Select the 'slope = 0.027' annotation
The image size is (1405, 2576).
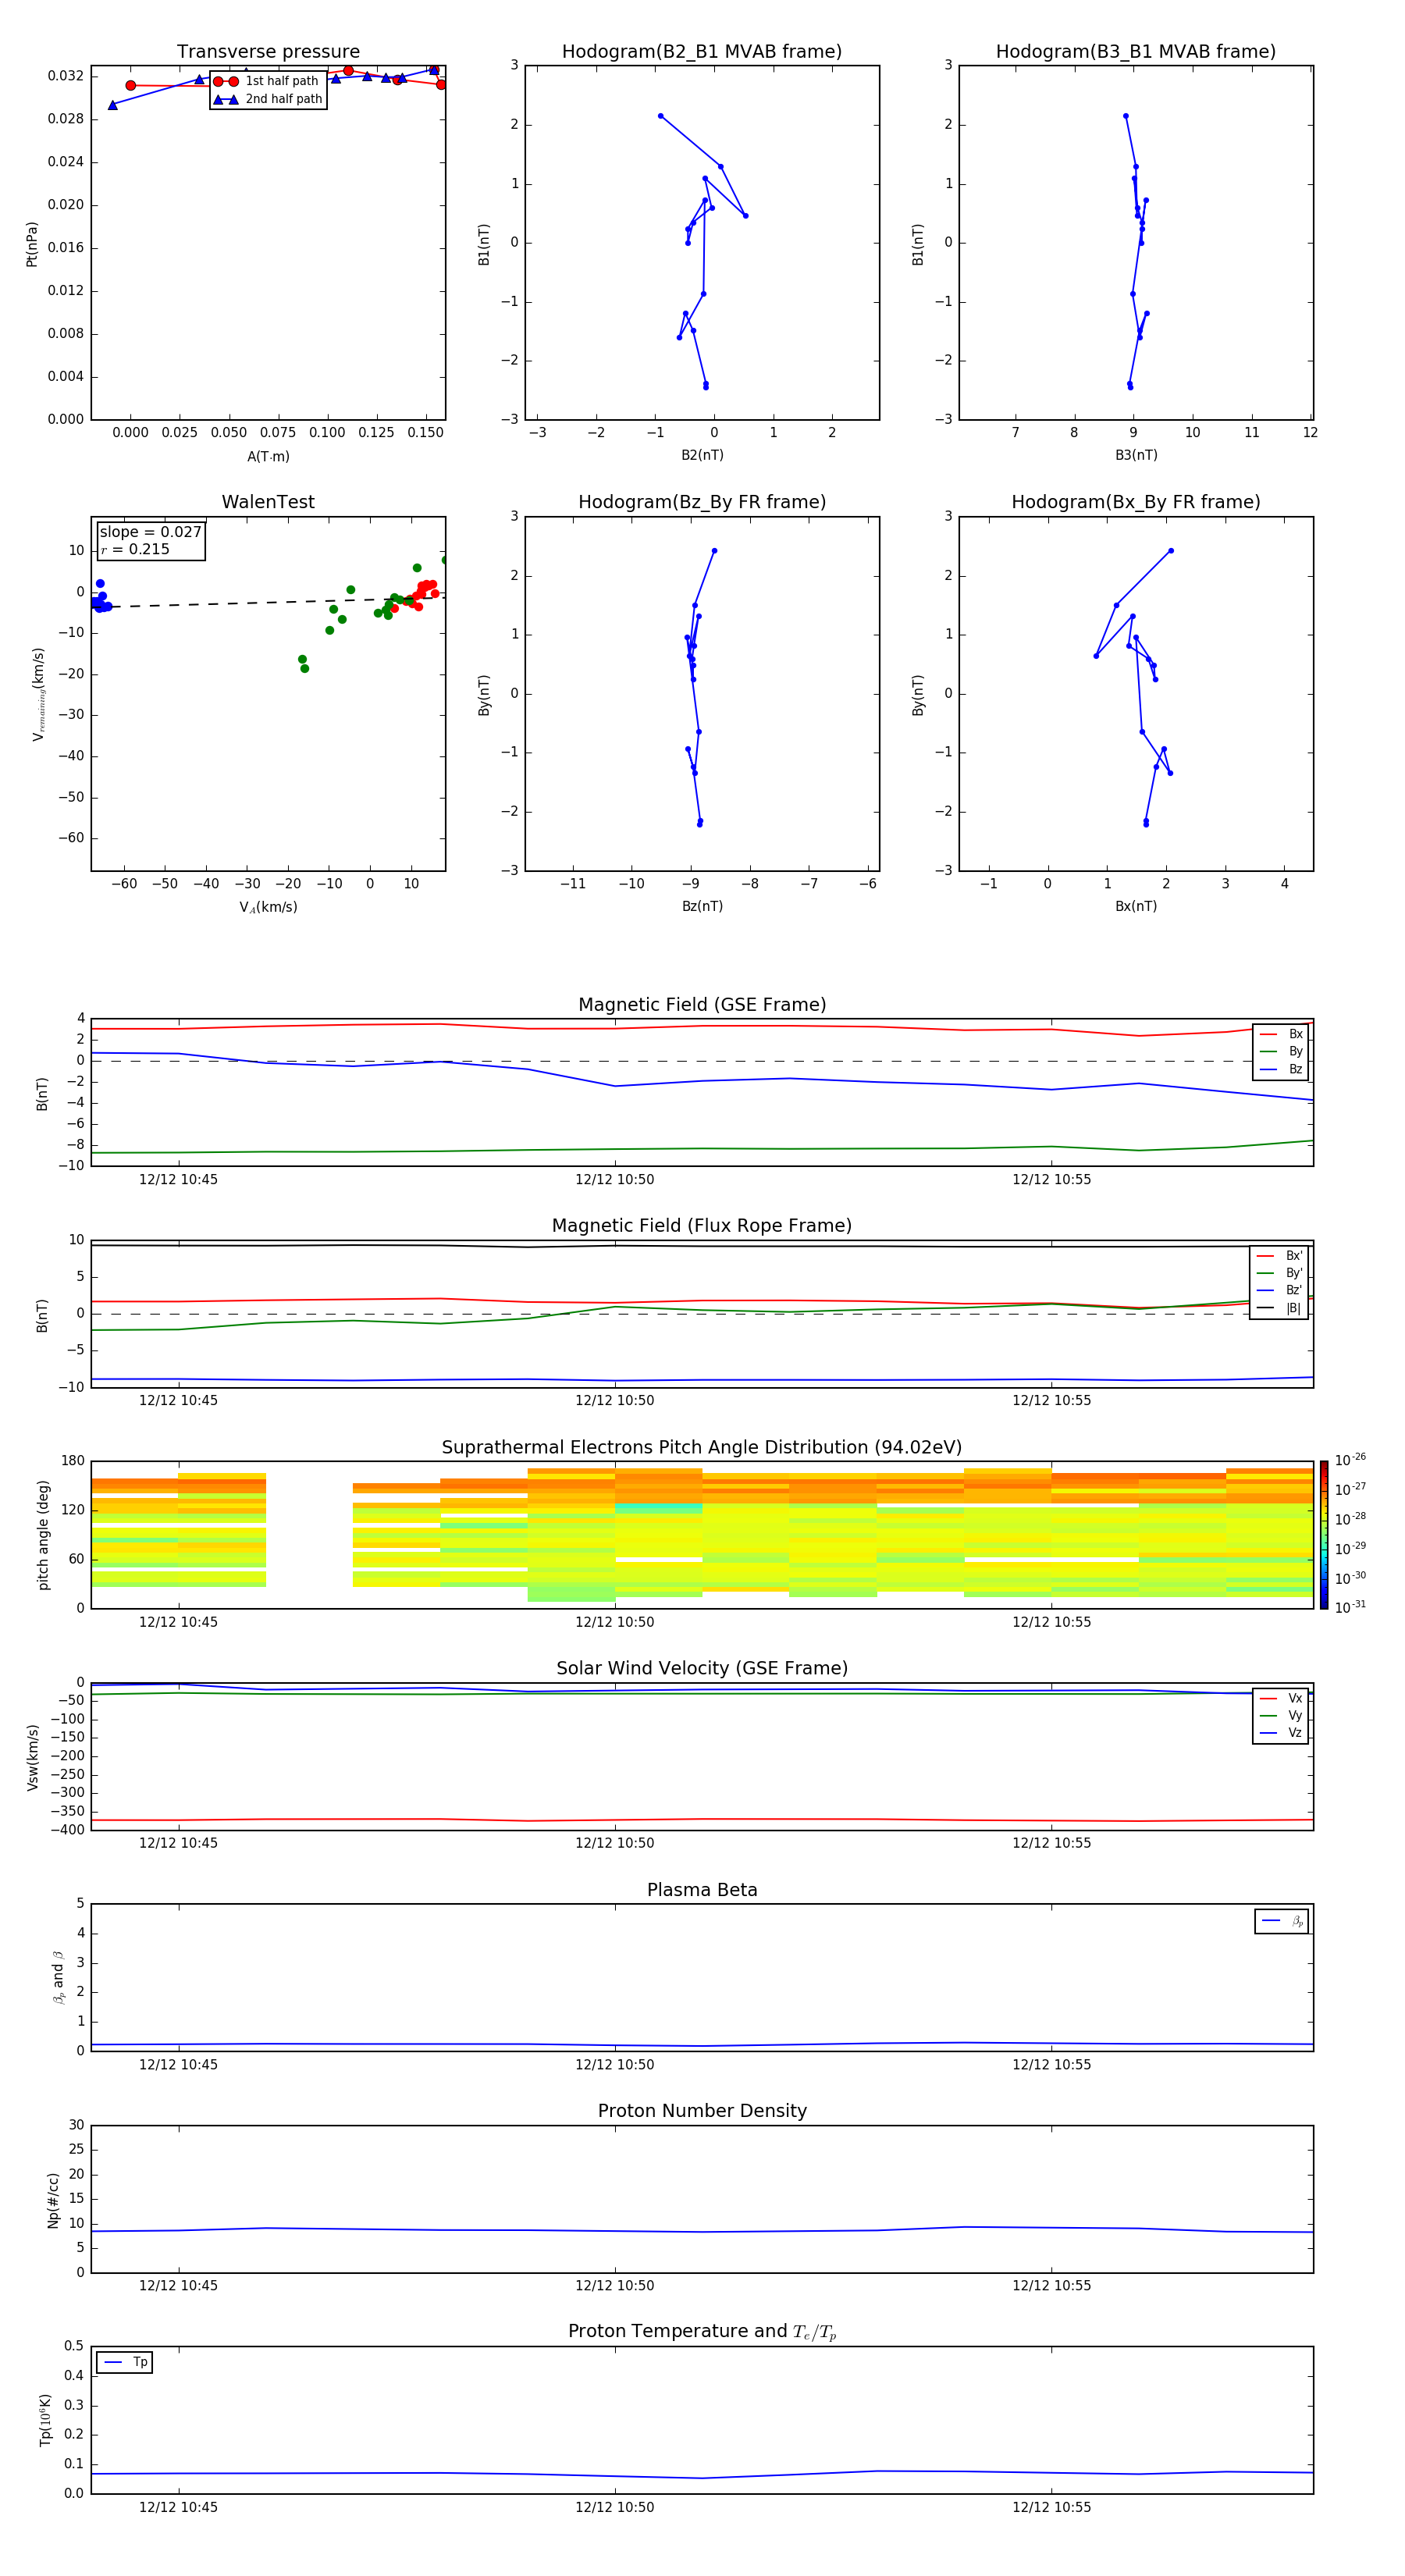pyautogui.click(x=151, y=532)
